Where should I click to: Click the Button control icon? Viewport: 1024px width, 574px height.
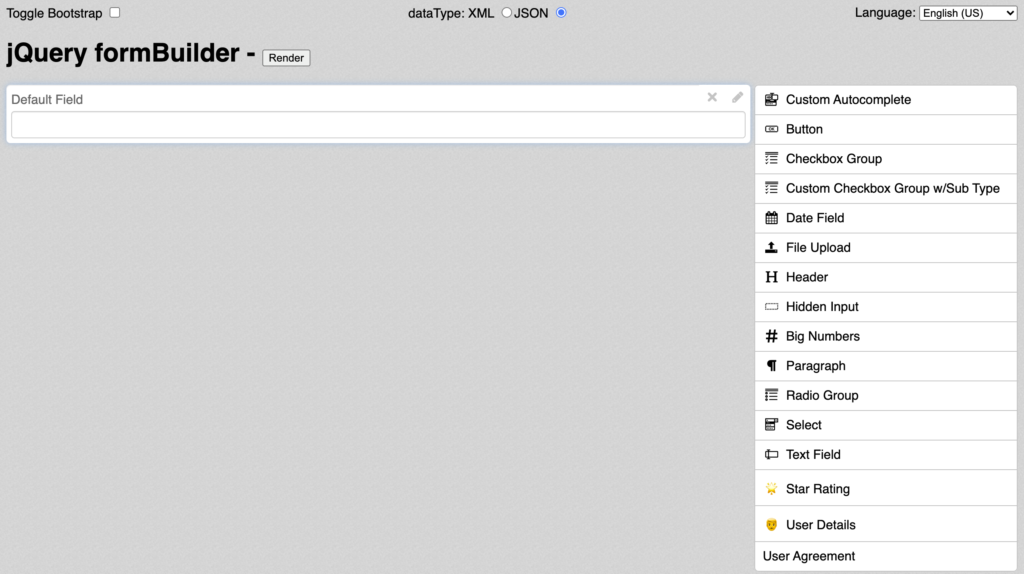(771, 129)
